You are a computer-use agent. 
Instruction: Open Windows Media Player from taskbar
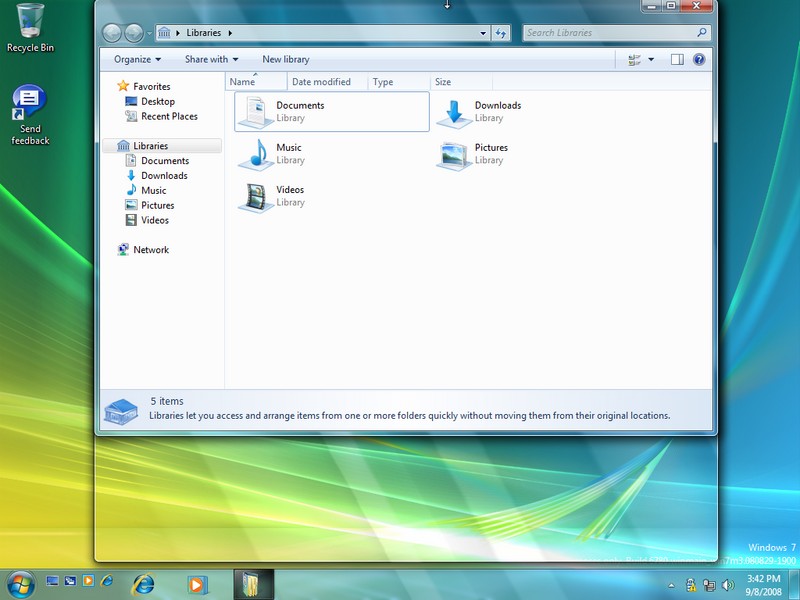click(x=197, y=582)
